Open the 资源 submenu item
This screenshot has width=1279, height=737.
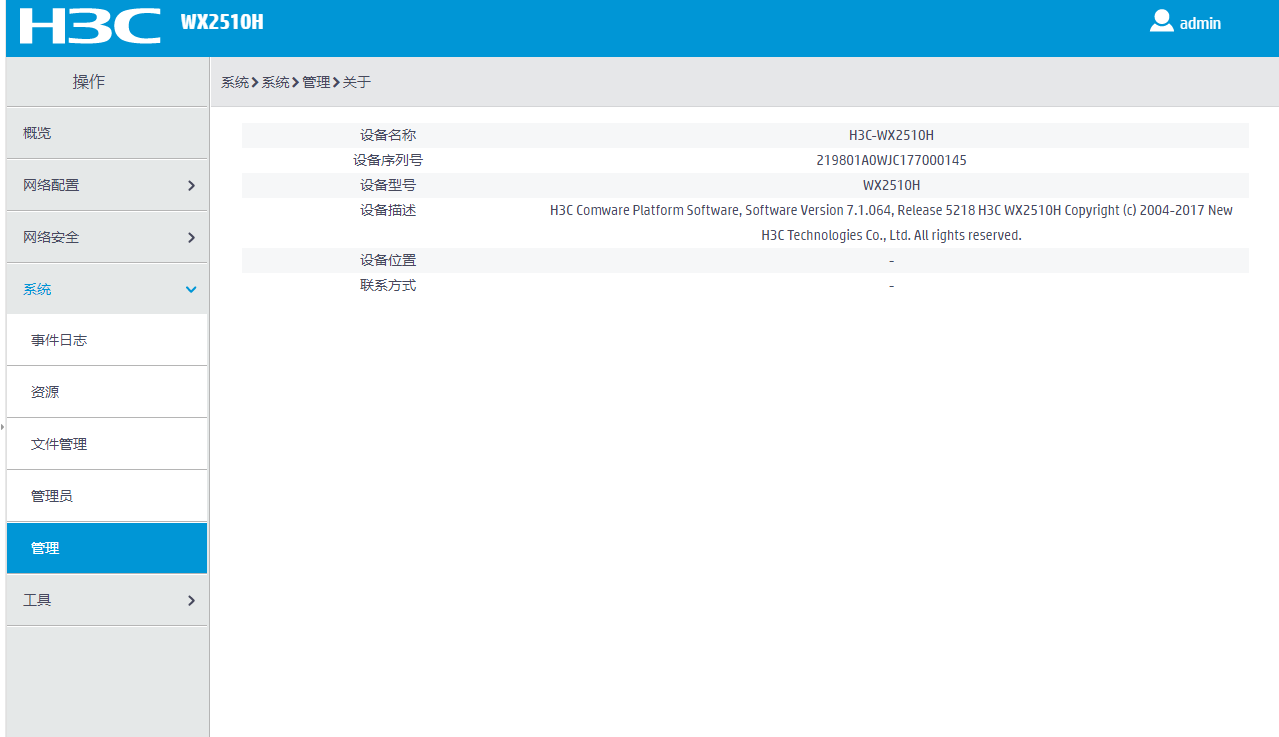pos(107,392)
